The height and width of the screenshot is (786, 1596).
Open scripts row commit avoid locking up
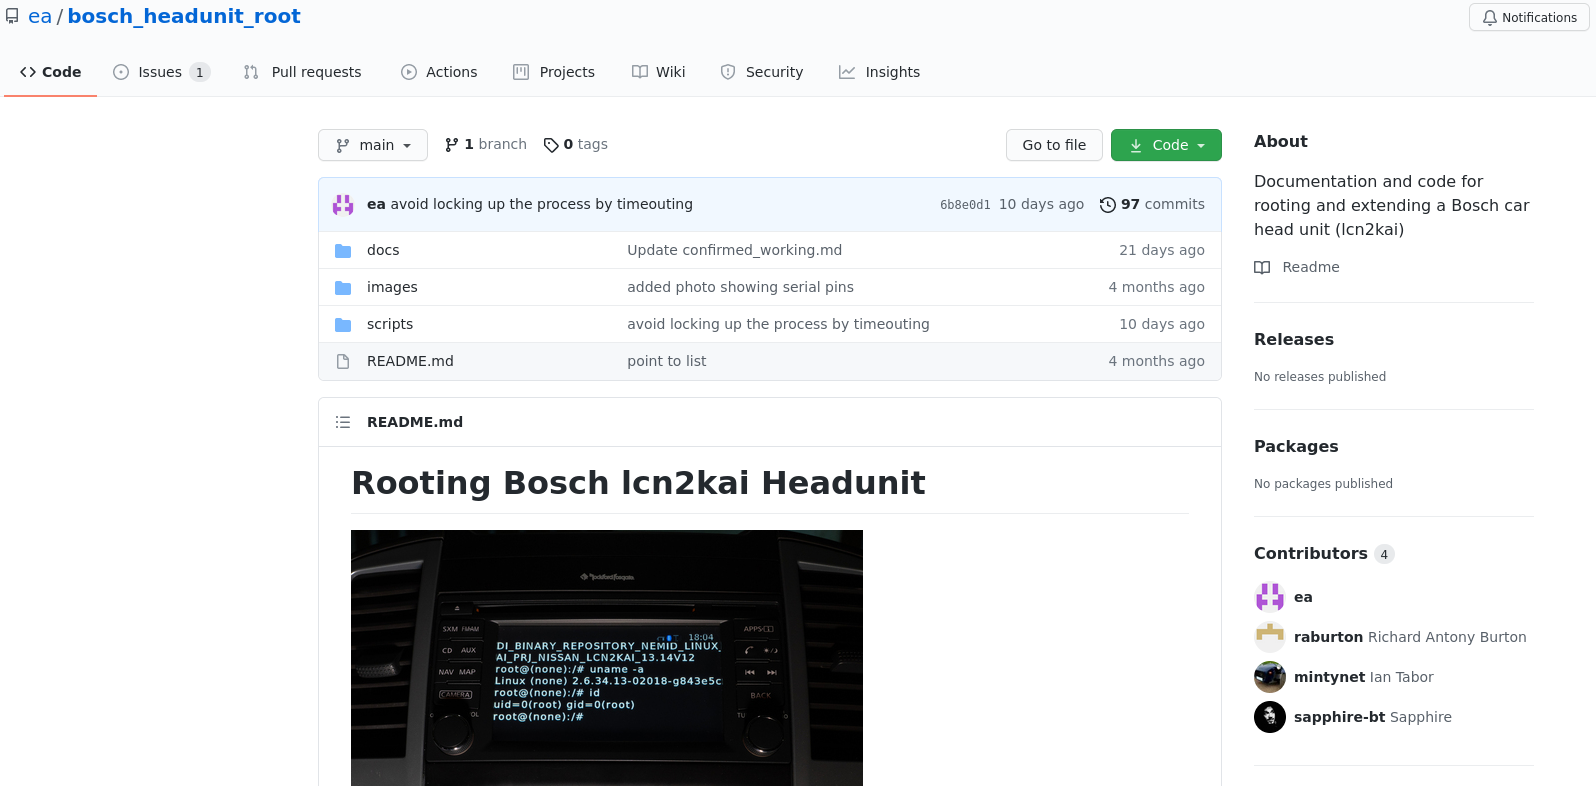[x=778, y=324]
